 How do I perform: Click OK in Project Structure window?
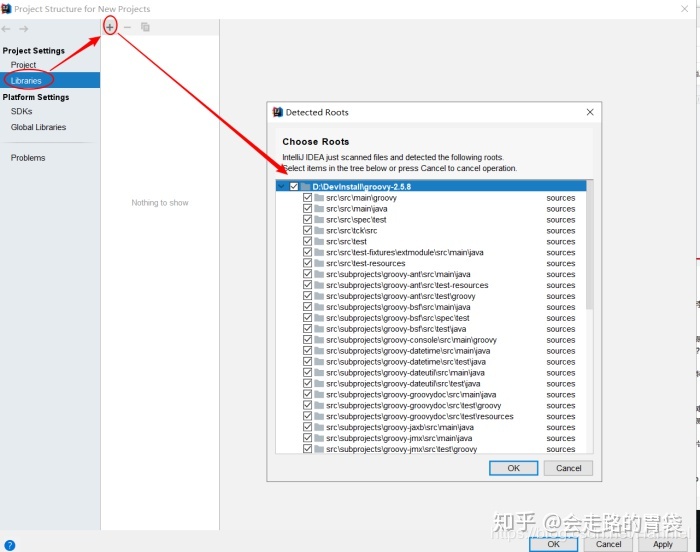point(554,544)
